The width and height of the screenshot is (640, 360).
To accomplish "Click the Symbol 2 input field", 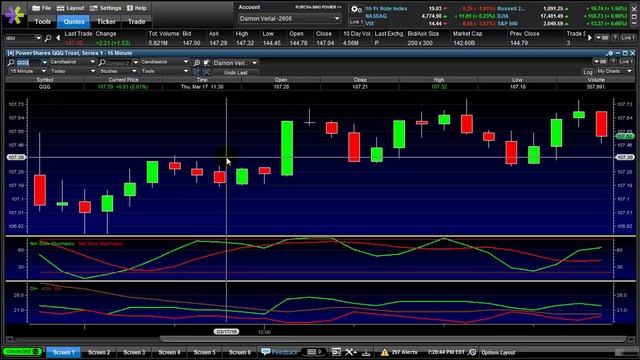I will pos(119,63).
